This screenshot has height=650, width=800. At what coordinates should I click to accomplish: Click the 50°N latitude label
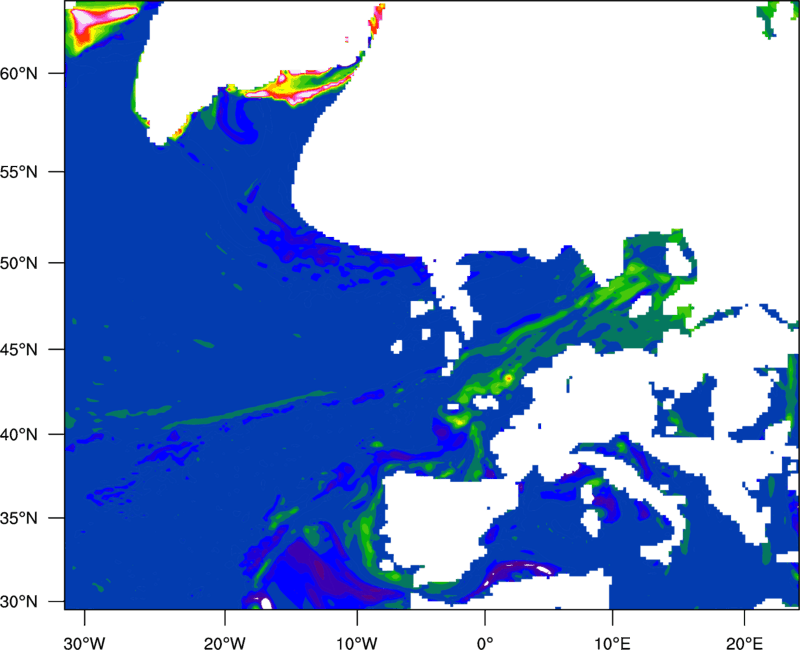19,263
